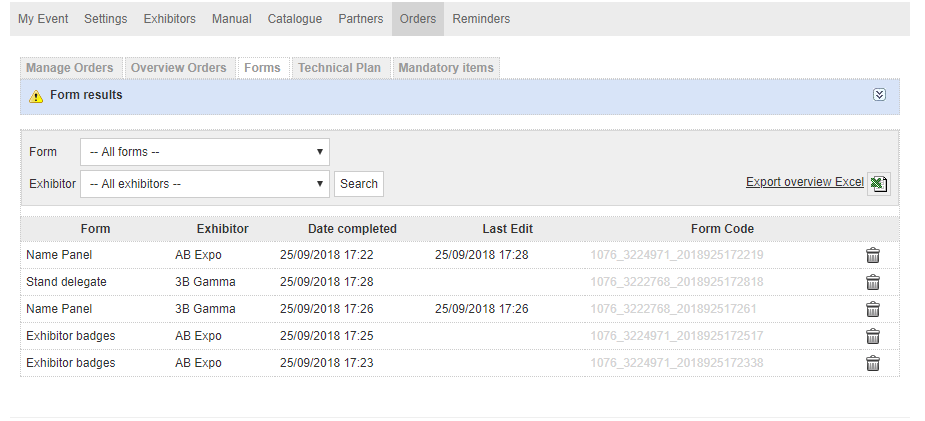
Task: Expand the Form results panel chevron
Action: click(x=879, y=95)
